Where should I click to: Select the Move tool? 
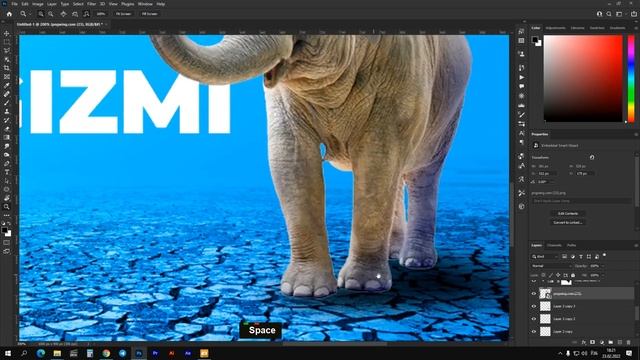click(7, 33)
